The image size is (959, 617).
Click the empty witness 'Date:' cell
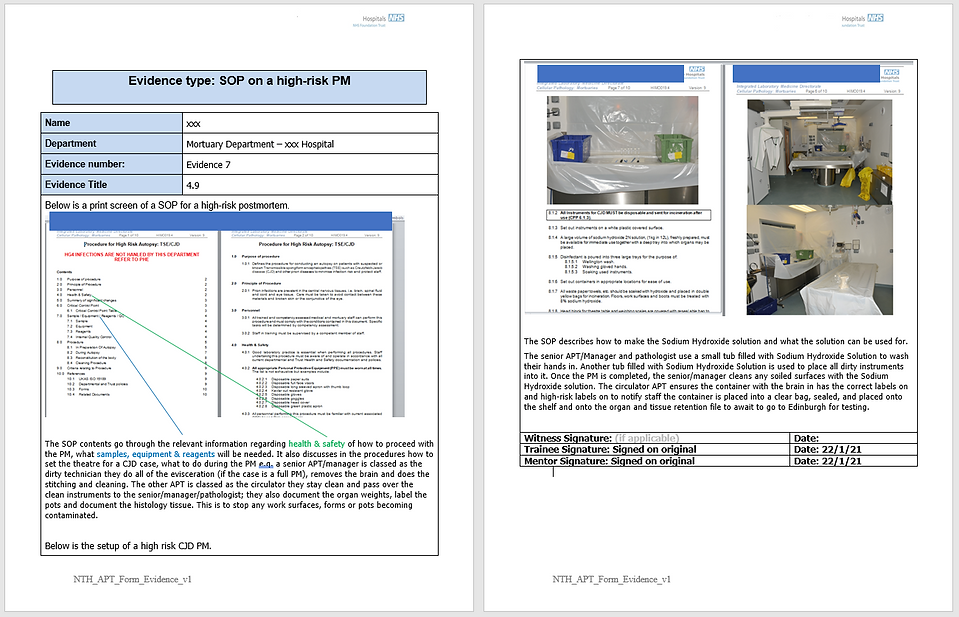[x=853, y=438]
